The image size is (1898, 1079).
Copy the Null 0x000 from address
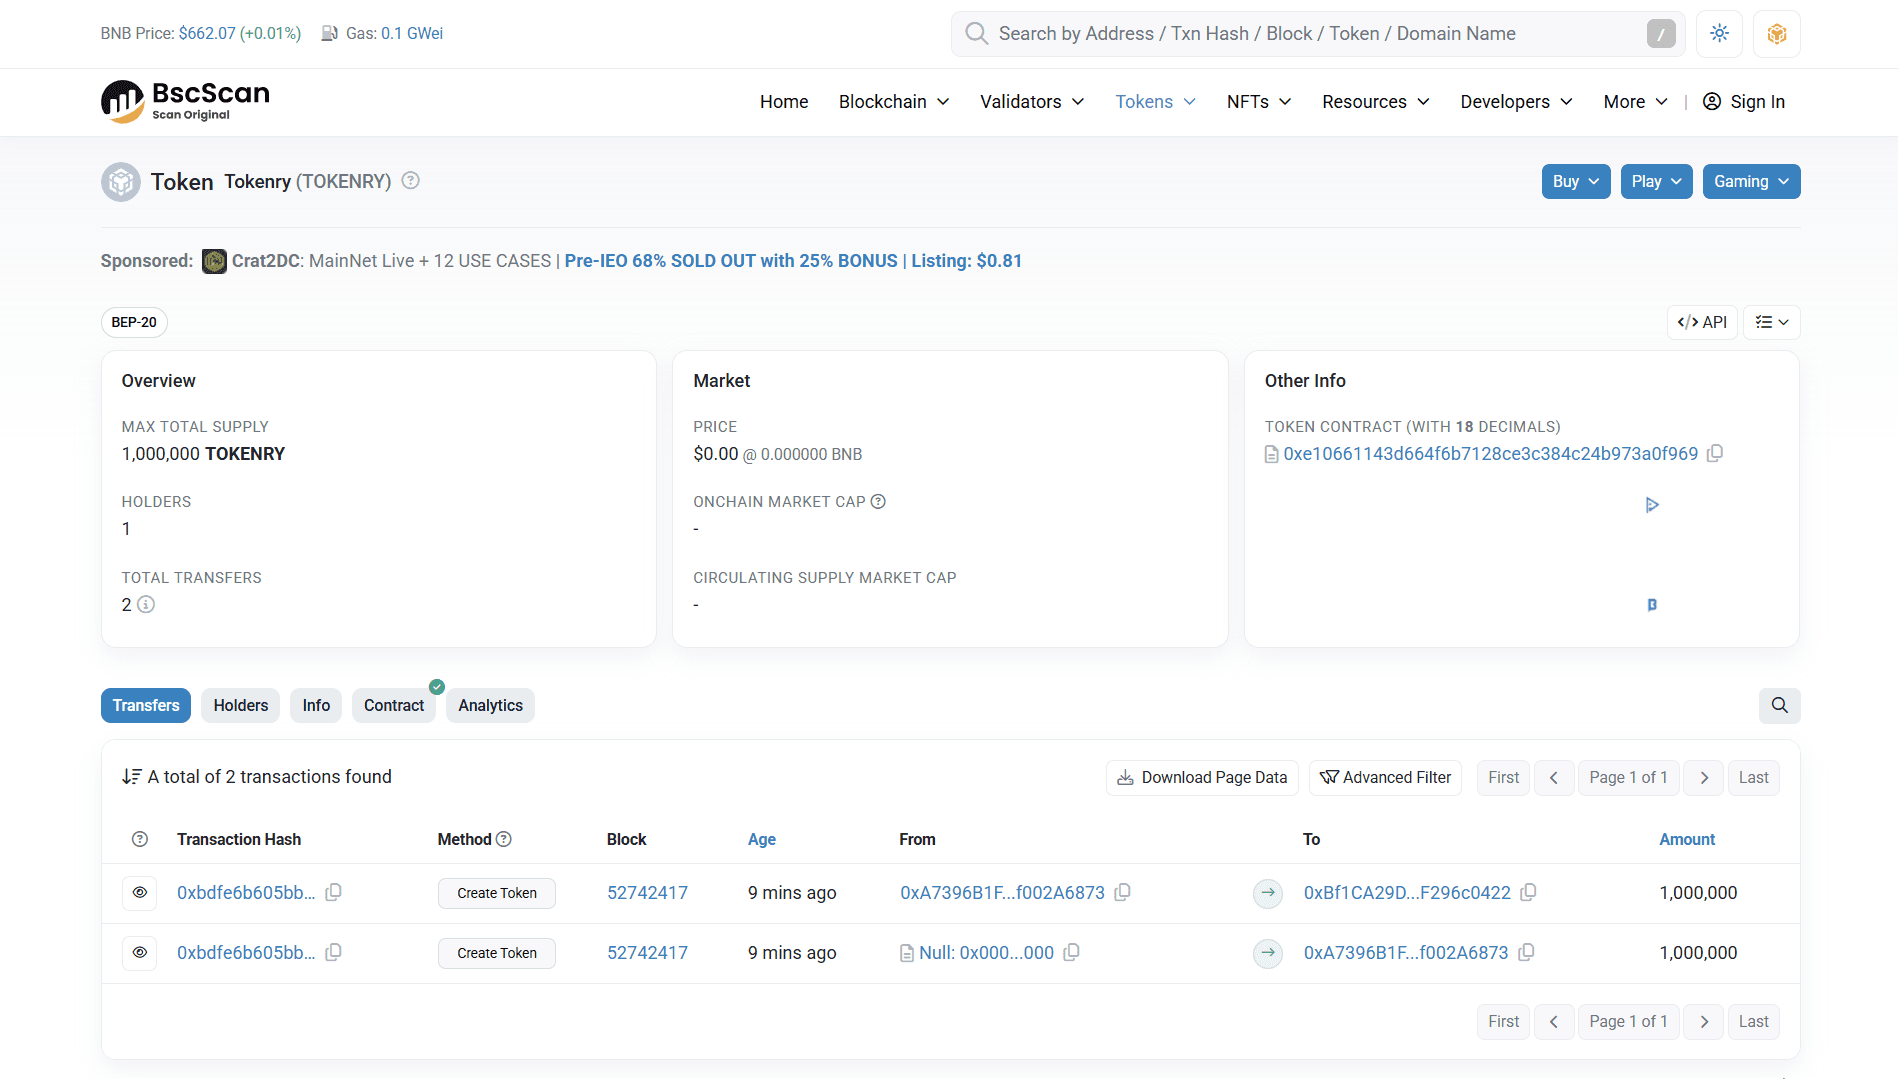(x=1071, y=953)
